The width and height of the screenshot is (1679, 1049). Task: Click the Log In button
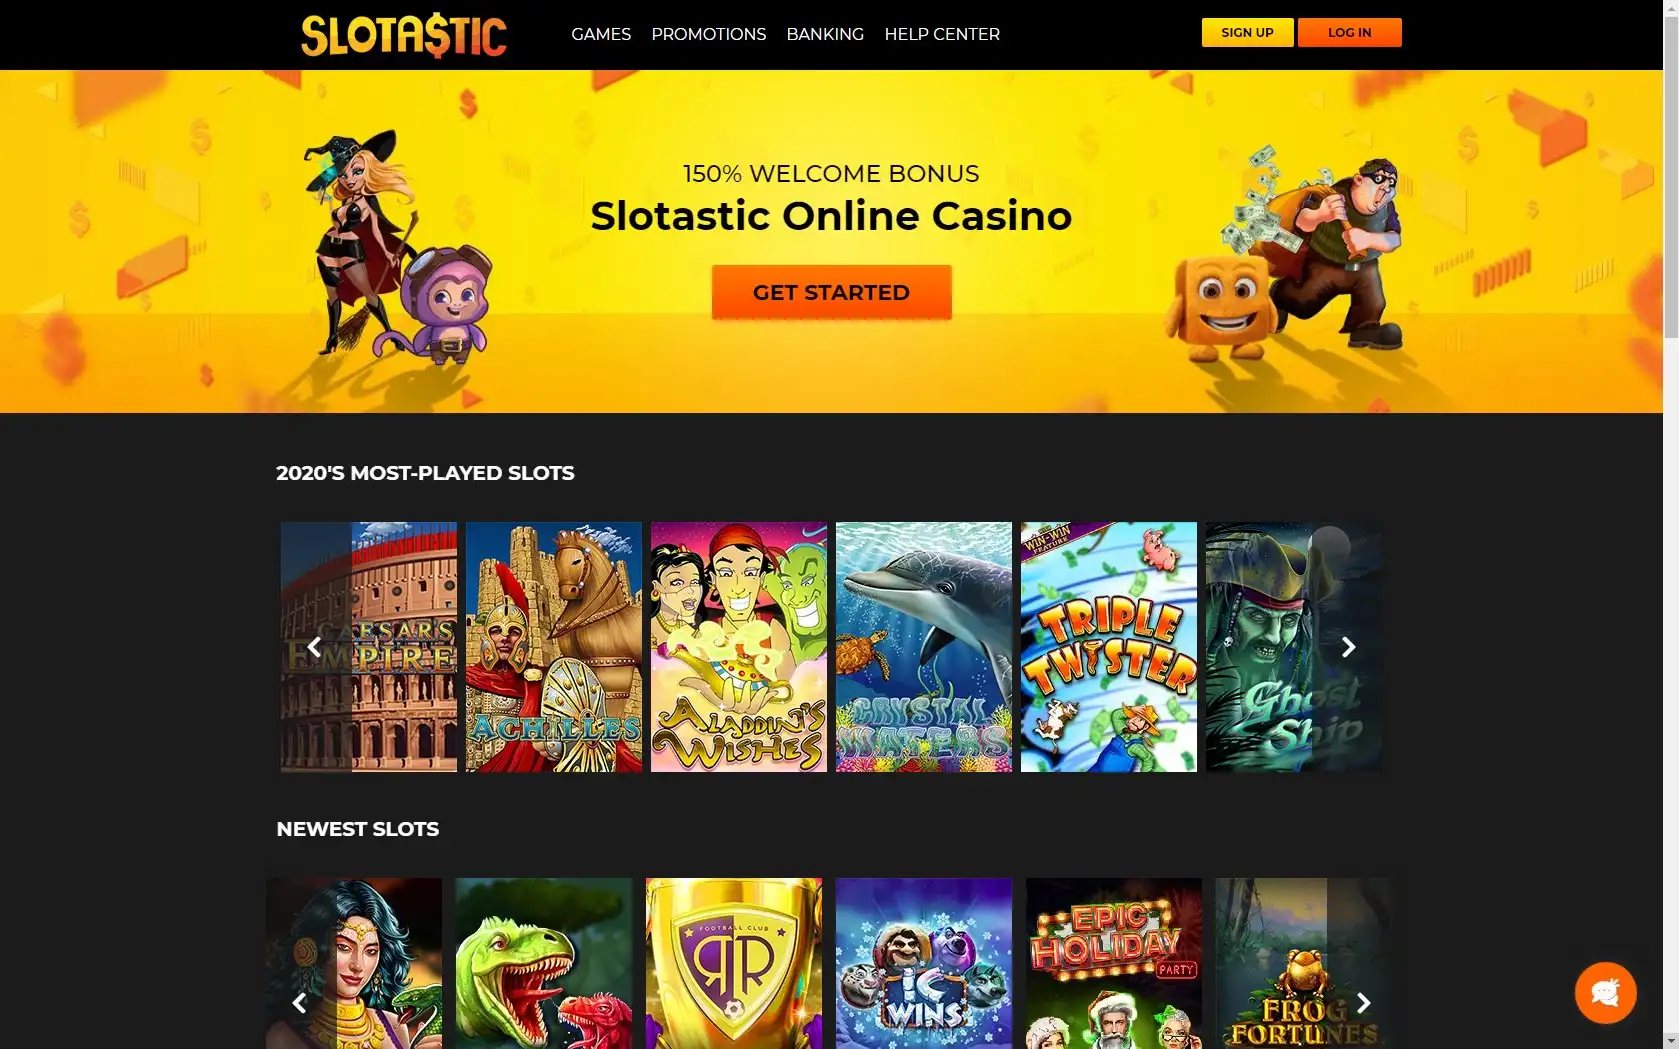pos(1349,32)
